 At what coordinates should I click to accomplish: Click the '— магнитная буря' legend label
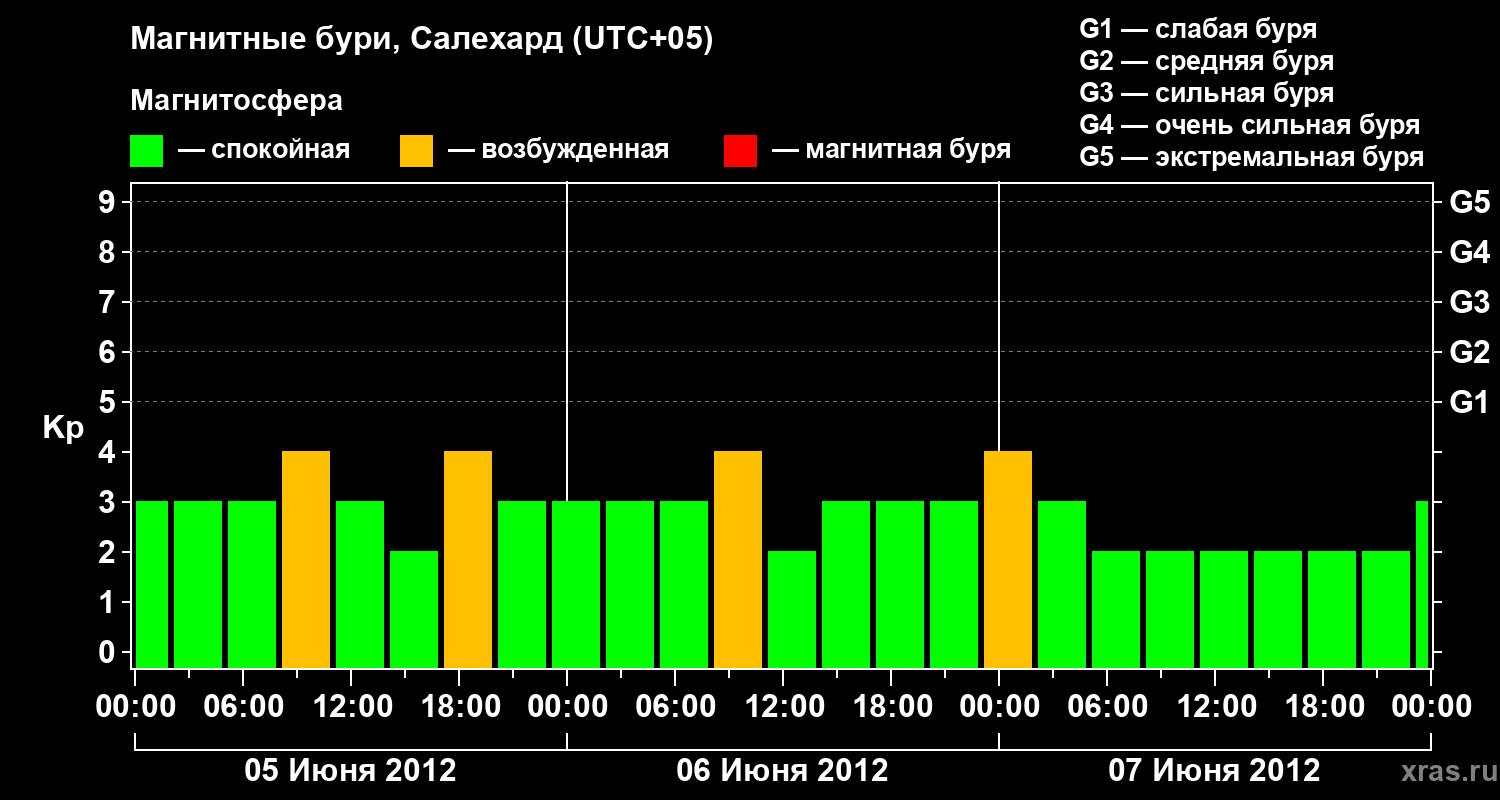click(x=891, y=150)
